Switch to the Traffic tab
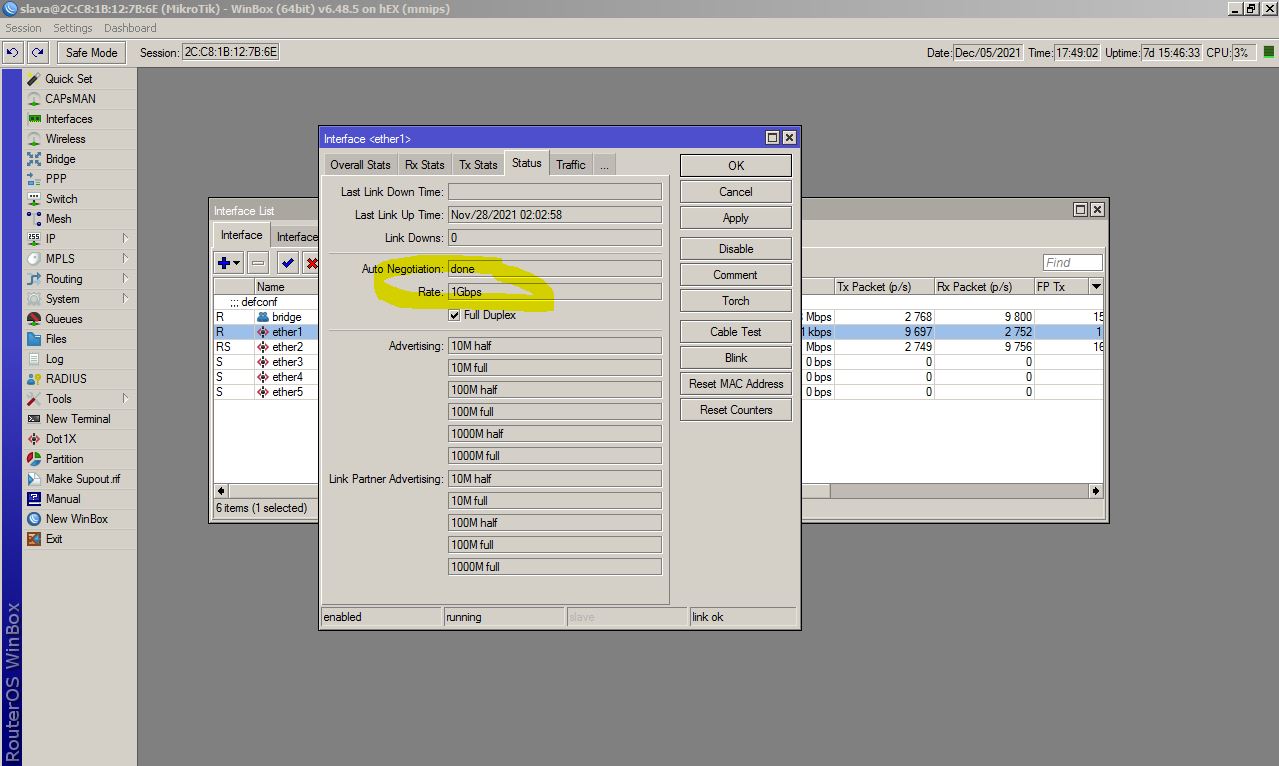Viewport: 1279px width, 766px height. pyautogui.click(x=570, y=165)
